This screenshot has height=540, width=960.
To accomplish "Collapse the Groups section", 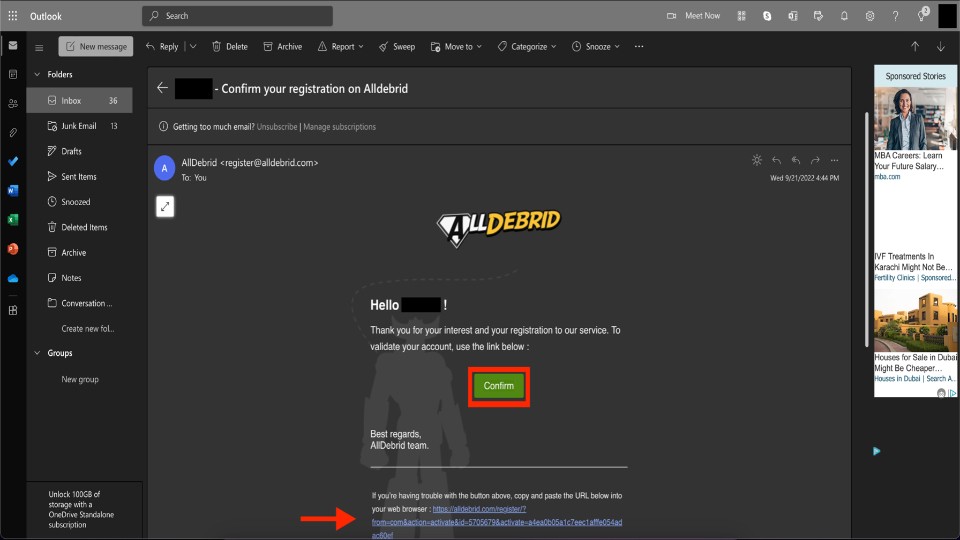I will pyautogui.click(x=37, y=353).
